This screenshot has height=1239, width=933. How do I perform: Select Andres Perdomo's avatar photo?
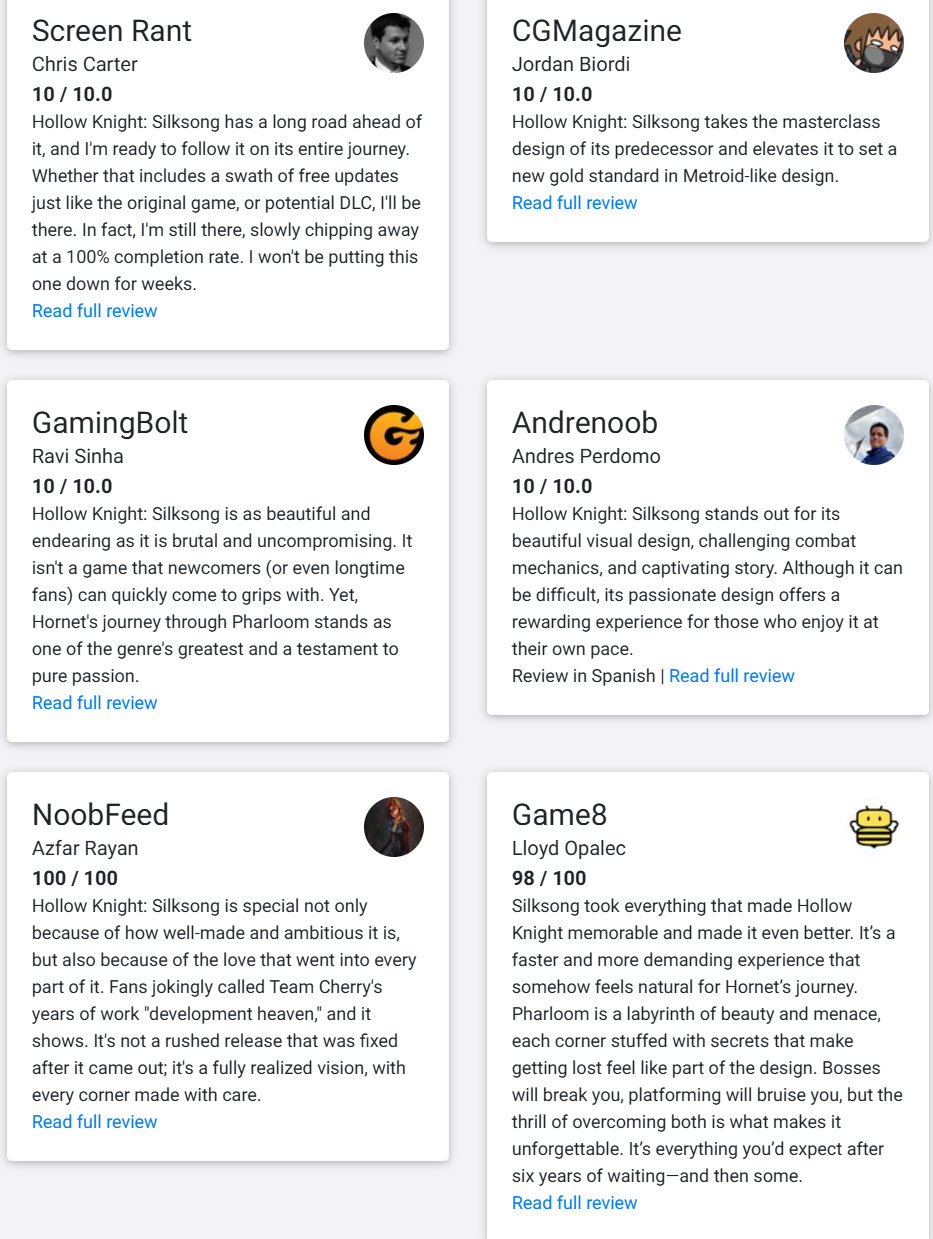[874, 435]
